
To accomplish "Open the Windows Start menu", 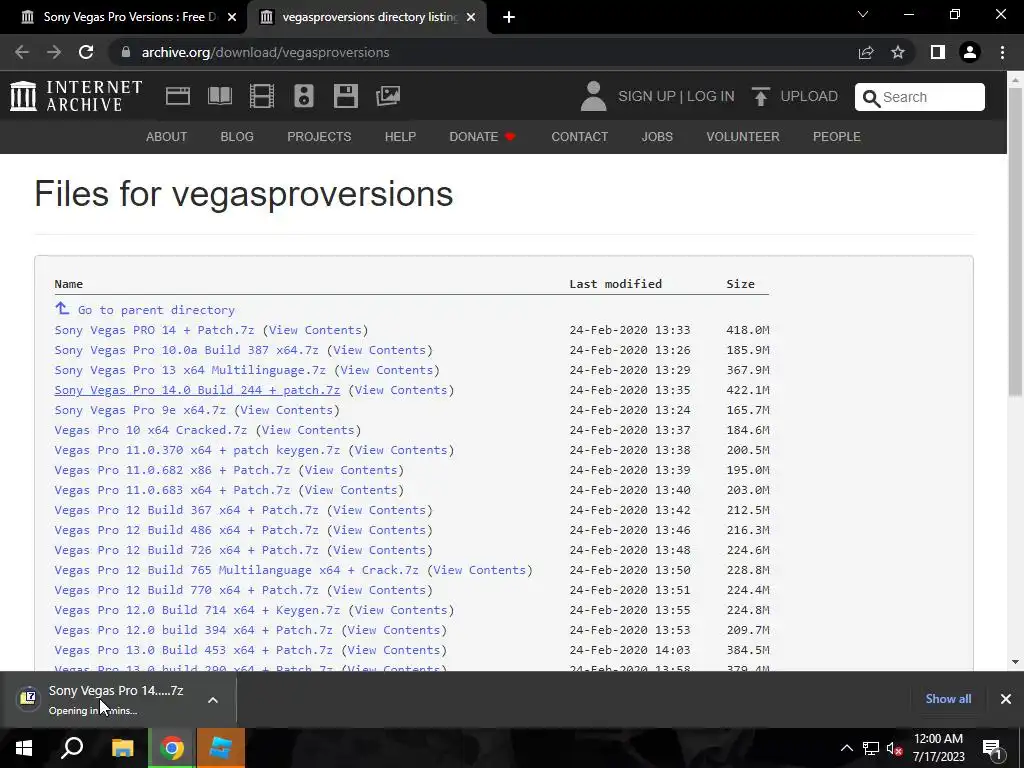I will click(24, 748).
